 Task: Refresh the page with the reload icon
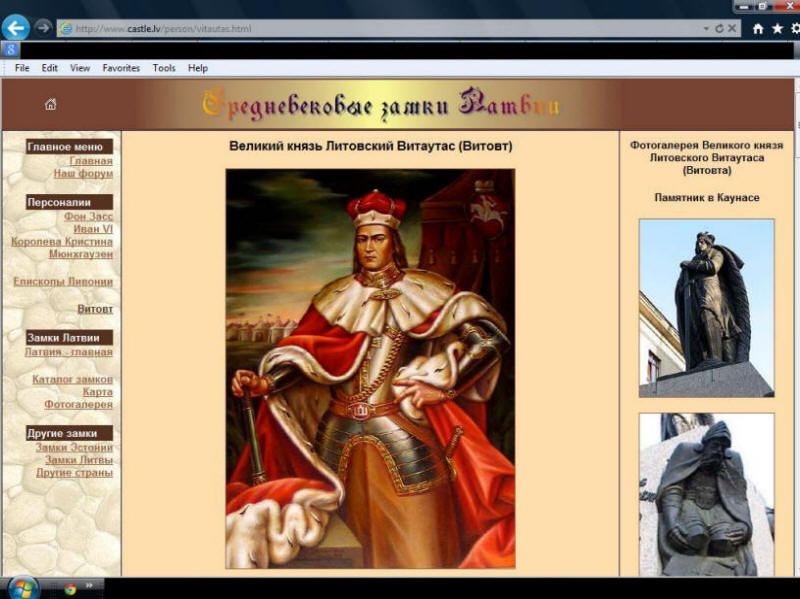[719, 29]
